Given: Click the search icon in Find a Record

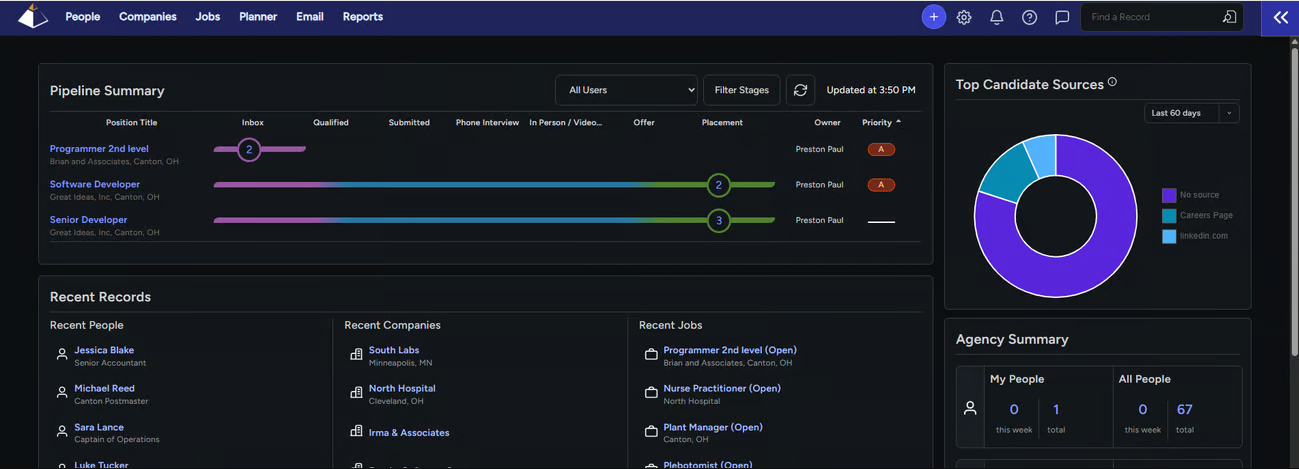Looking at the screenshot, I should pos(1229,17).
